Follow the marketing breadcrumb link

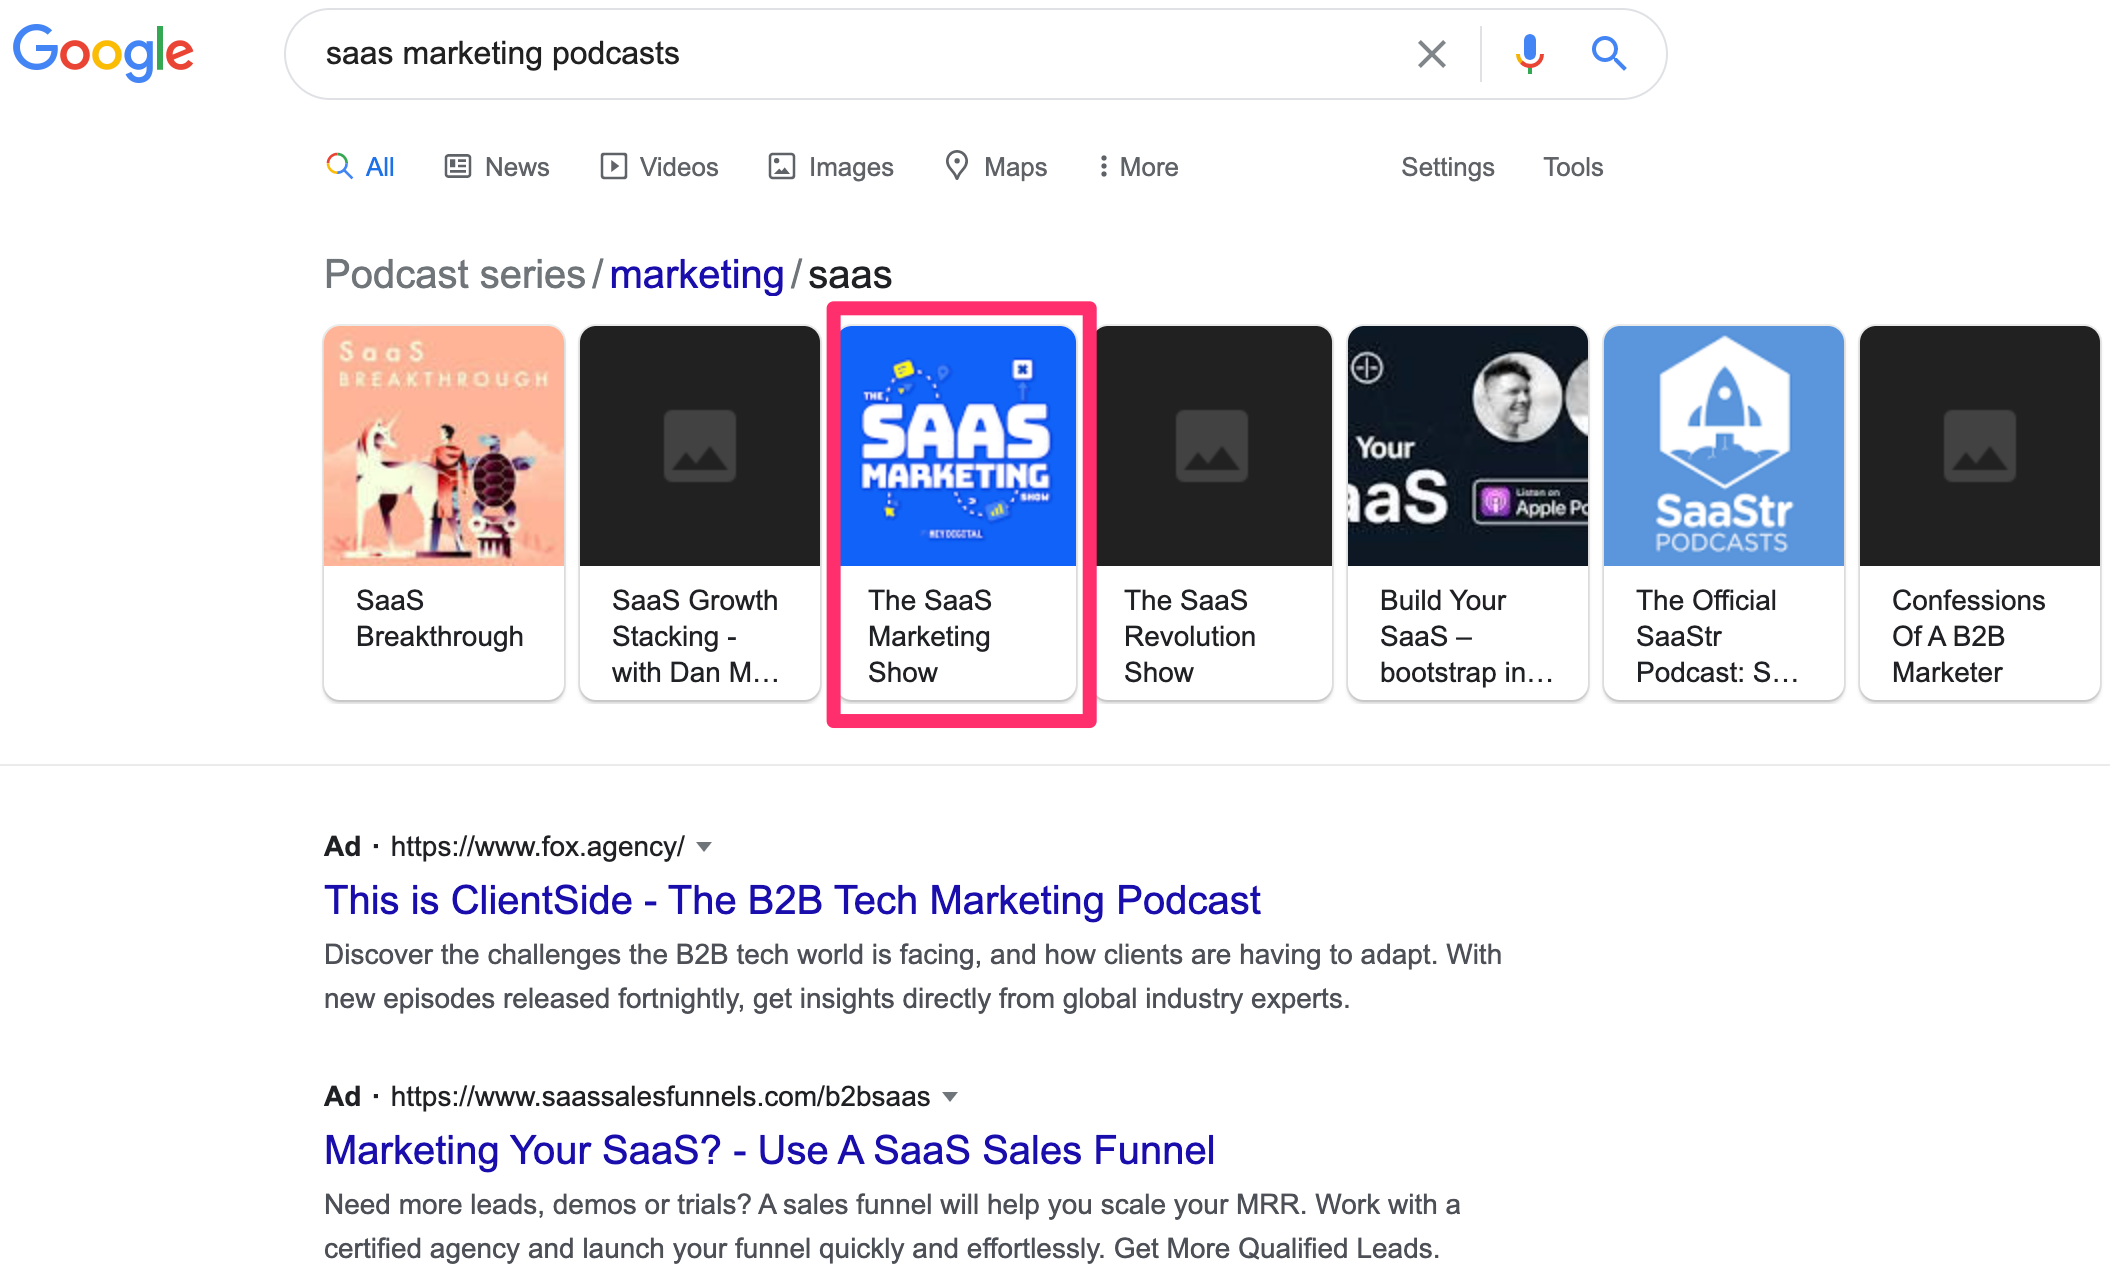coord(696,275)
